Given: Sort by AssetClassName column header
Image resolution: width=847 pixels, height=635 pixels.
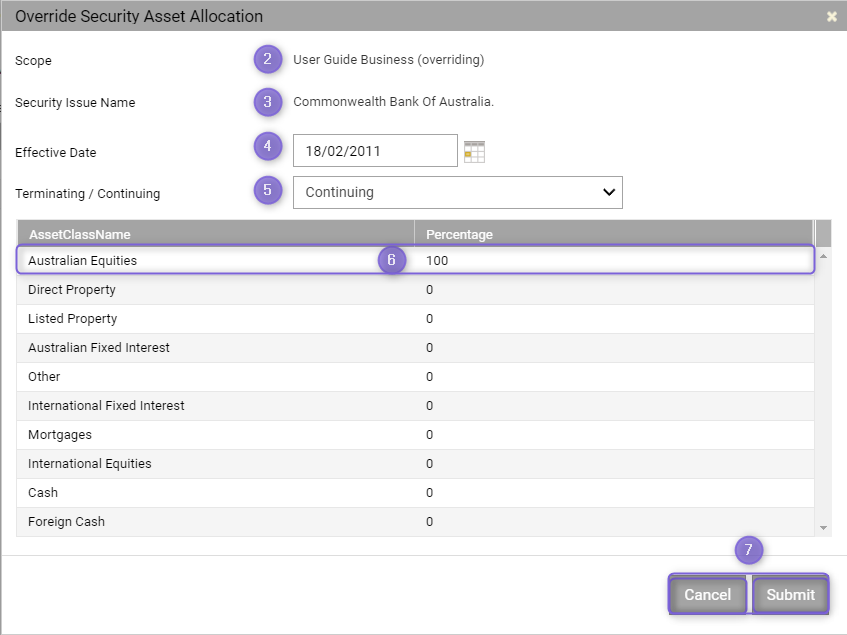Looking at the screenshot, I should (x=216, y=234).
